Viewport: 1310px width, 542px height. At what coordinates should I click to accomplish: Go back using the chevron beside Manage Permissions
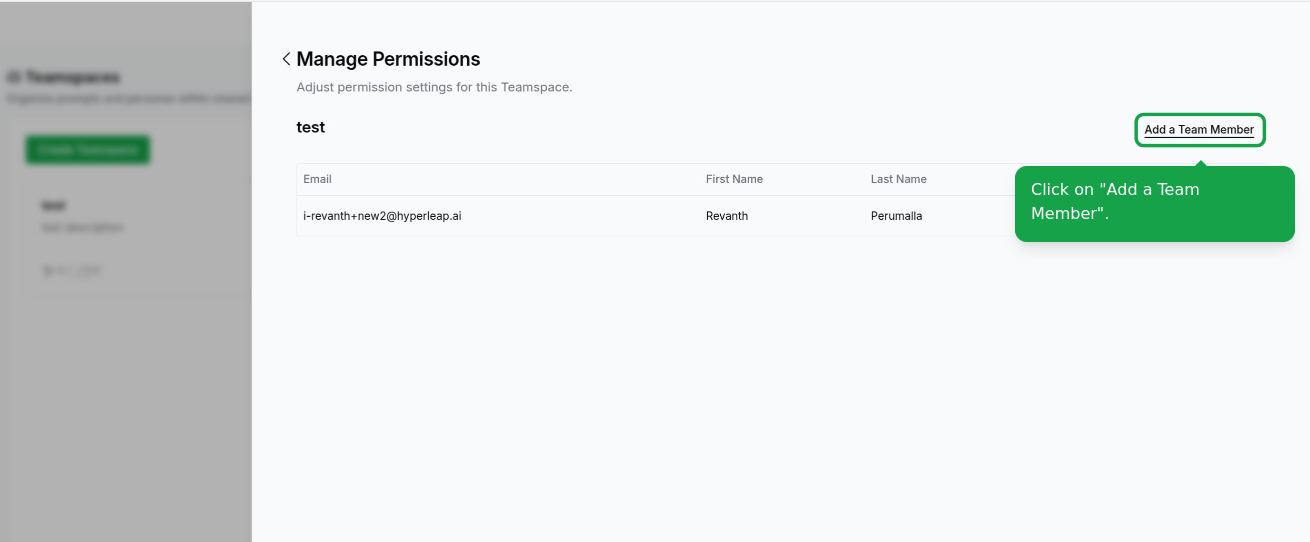286,59
